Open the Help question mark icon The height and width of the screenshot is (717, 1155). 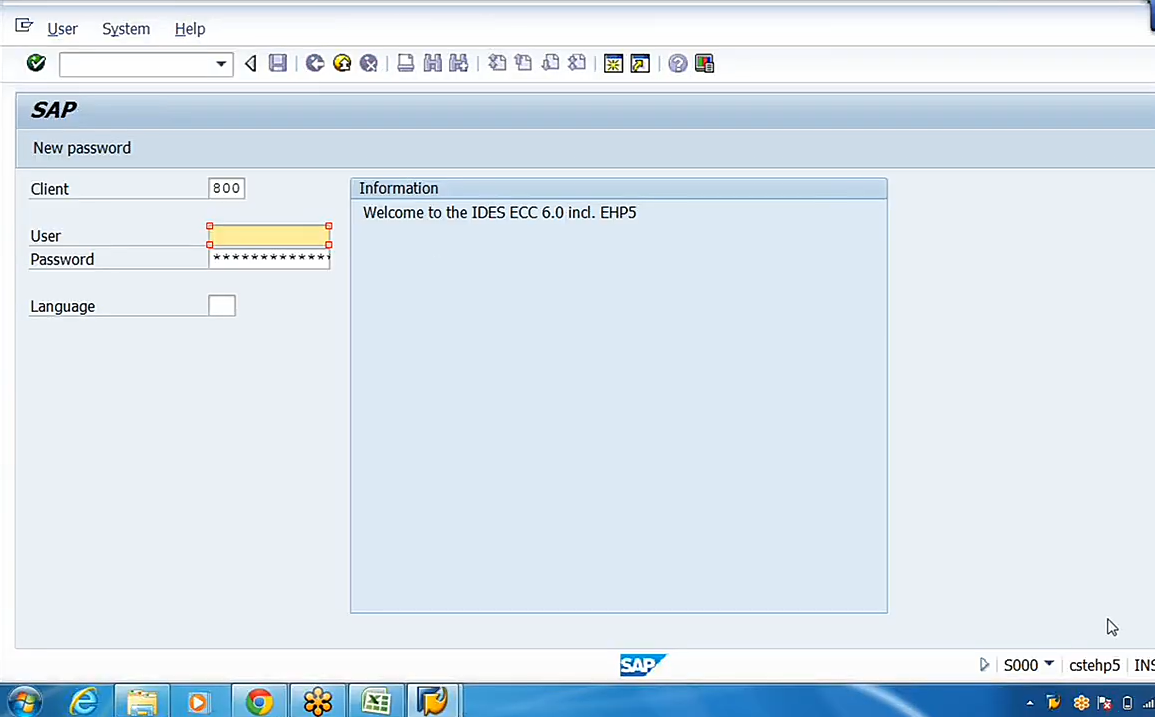click(x=678, y=63)
